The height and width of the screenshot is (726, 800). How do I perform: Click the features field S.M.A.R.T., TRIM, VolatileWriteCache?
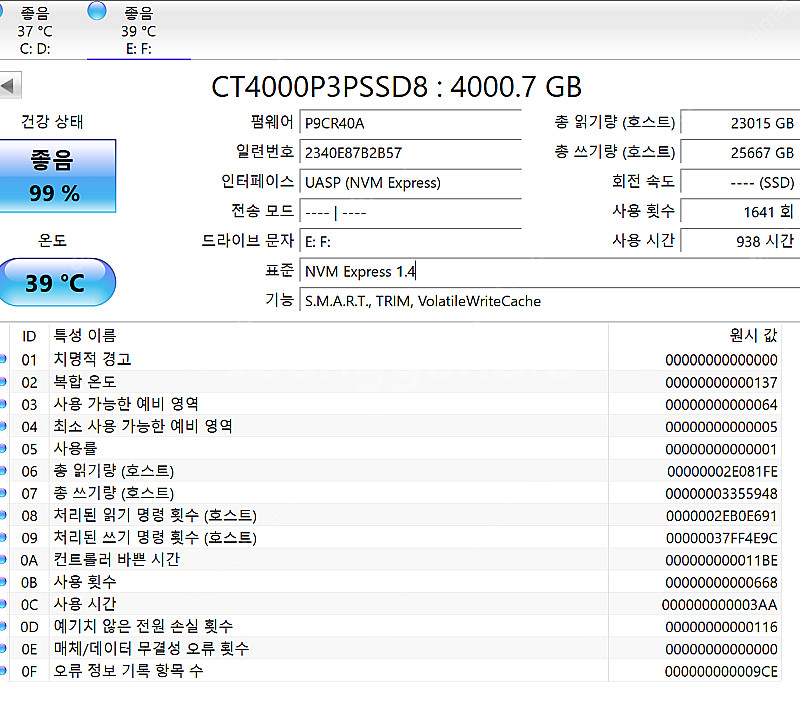(549, 301)
